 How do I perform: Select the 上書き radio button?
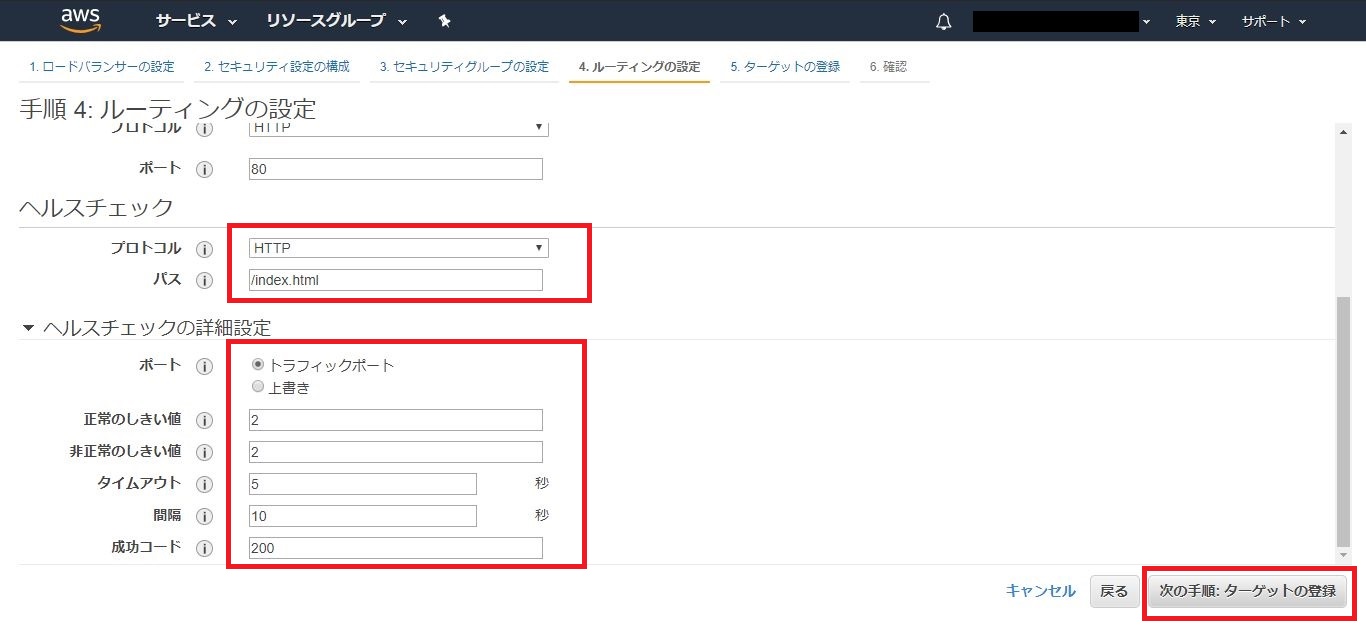tap(258, 387)
